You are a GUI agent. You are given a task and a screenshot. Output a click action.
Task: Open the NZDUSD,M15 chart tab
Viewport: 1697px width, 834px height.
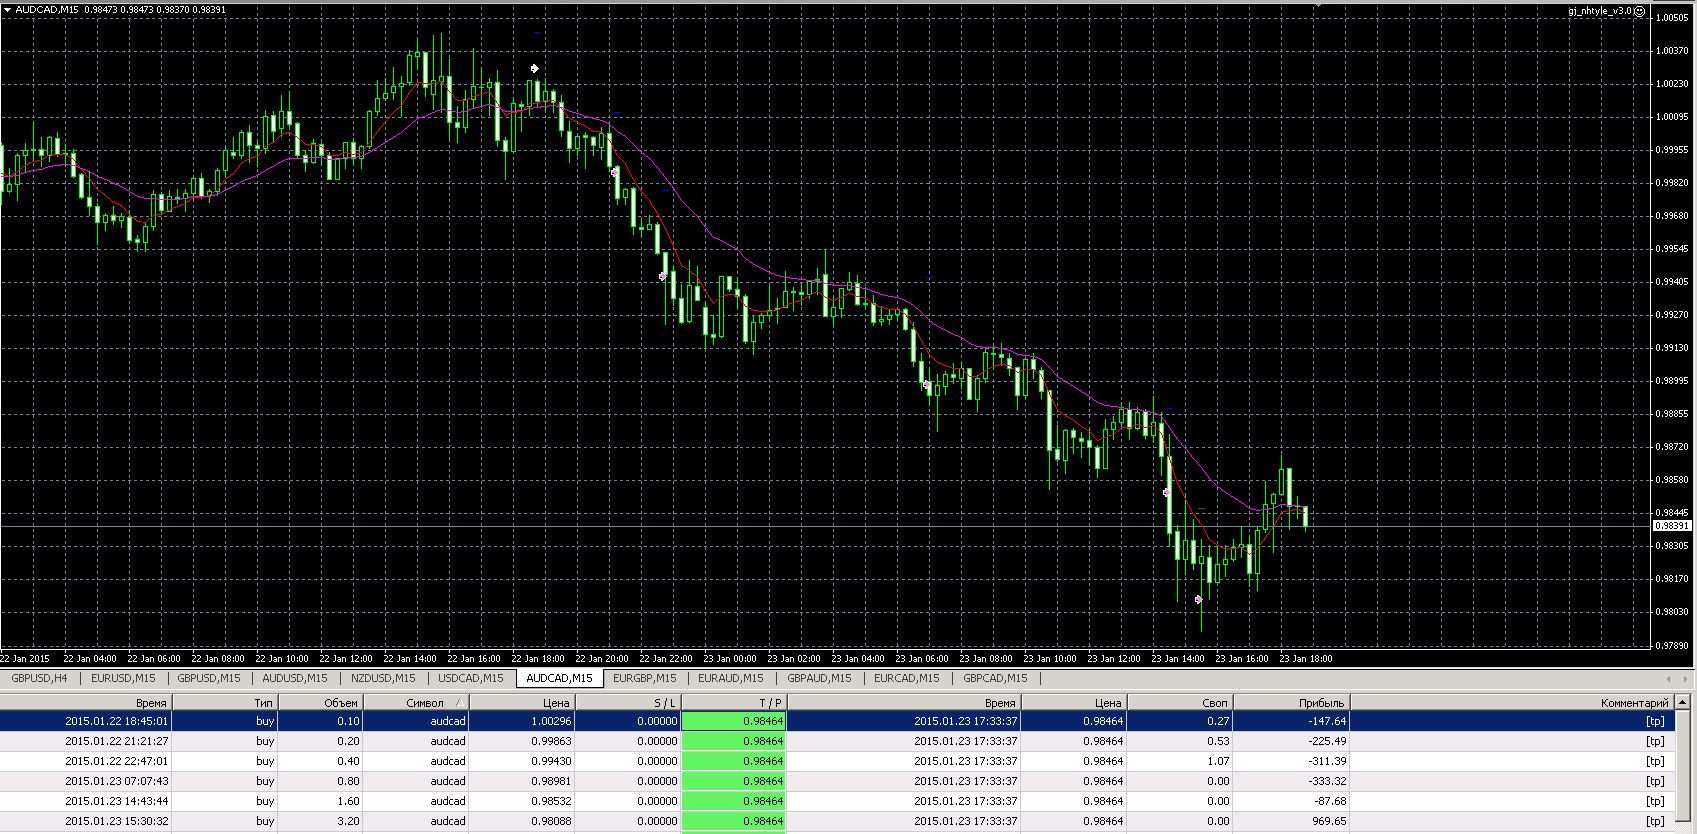(x=382, y=678)
